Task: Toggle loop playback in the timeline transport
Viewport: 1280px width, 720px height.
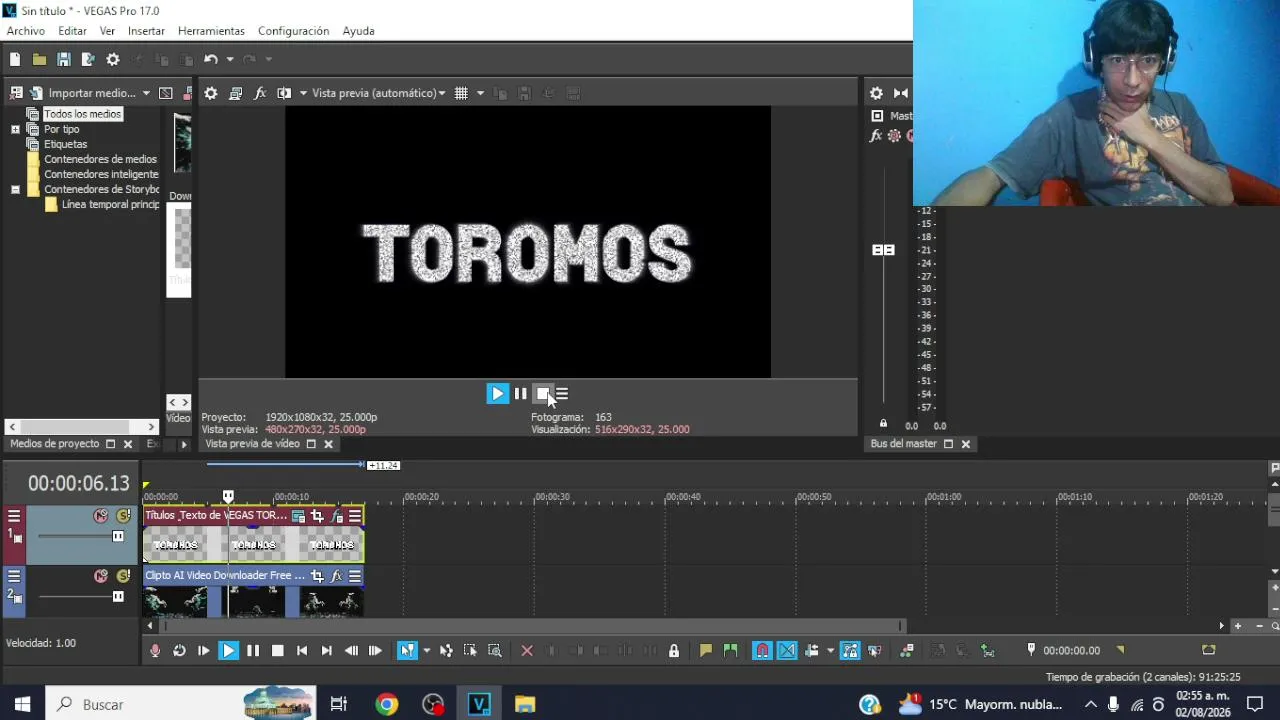Action: tap(179, 651)
